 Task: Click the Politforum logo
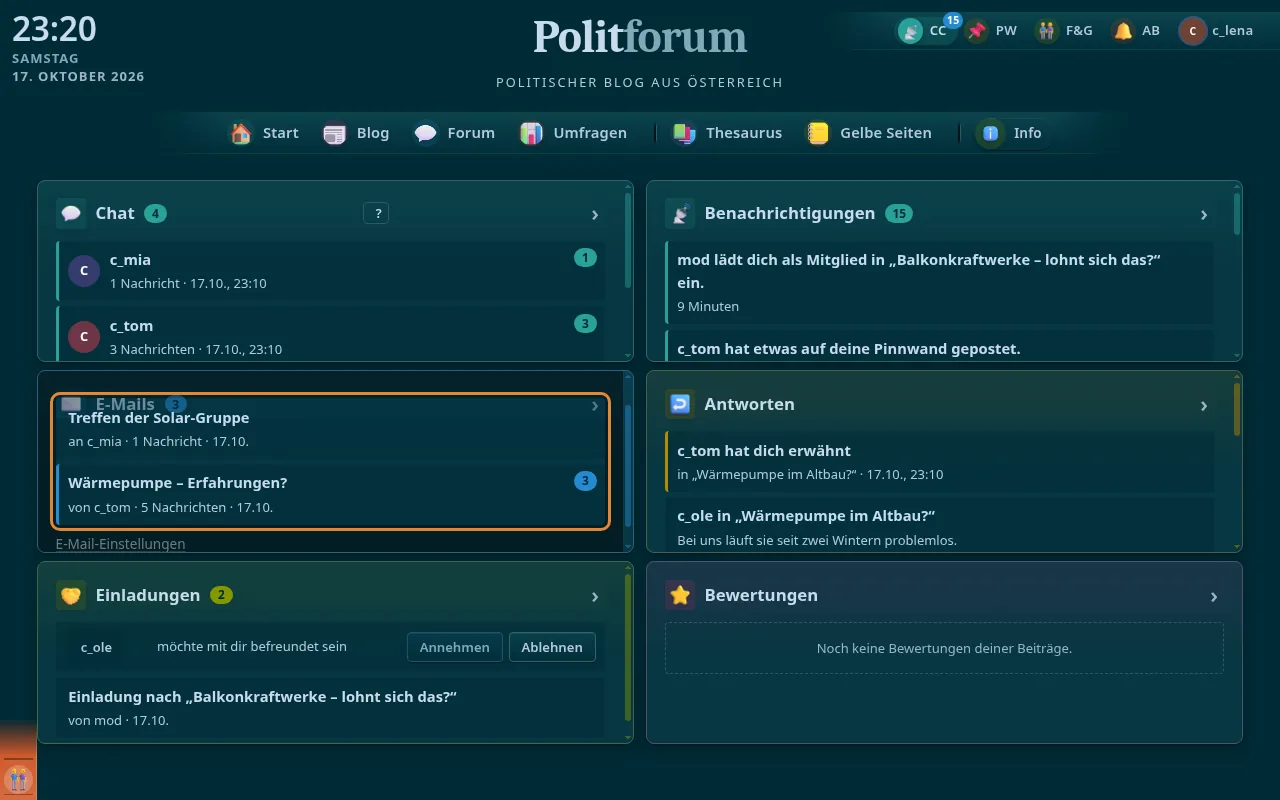pyautogui.click(x=640, y=38)
